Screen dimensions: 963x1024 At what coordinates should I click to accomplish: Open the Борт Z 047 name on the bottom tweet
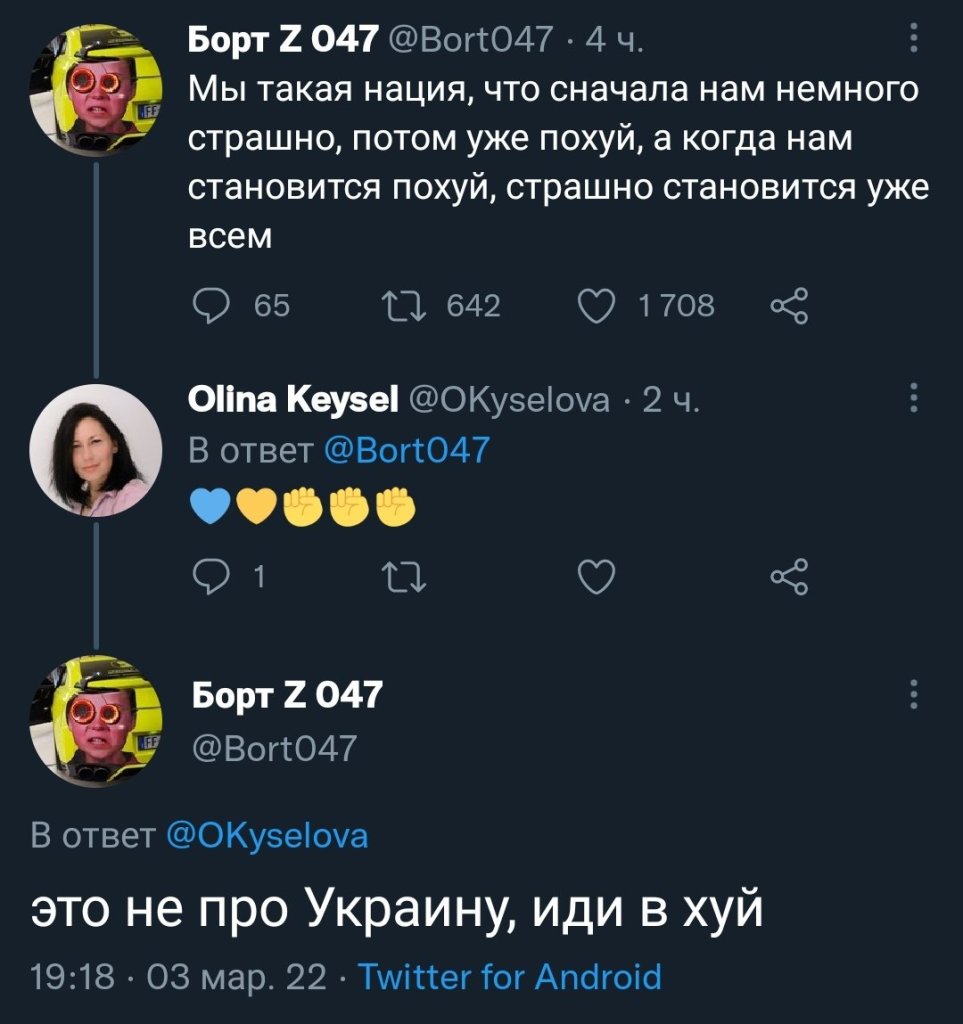pos(287,694)
